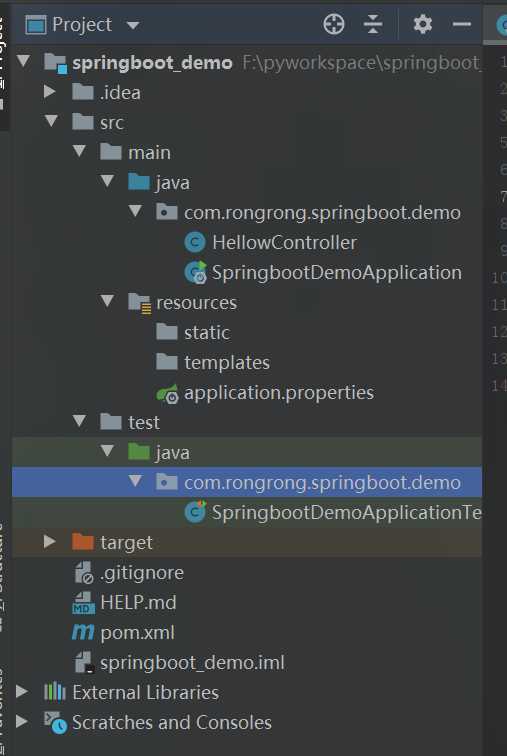Viewport: 507px width, 756px height.
Task: Select the External Libraries label
Action: click(146, 693)
